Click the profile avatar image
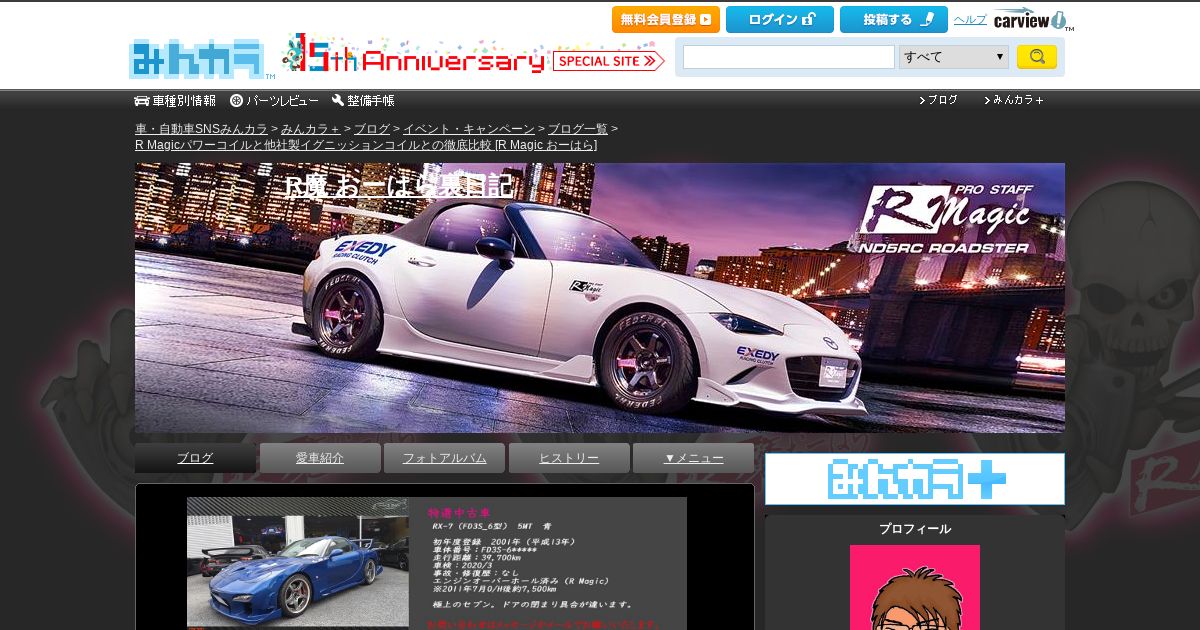1200x630 pixels. tap(915, 588)
